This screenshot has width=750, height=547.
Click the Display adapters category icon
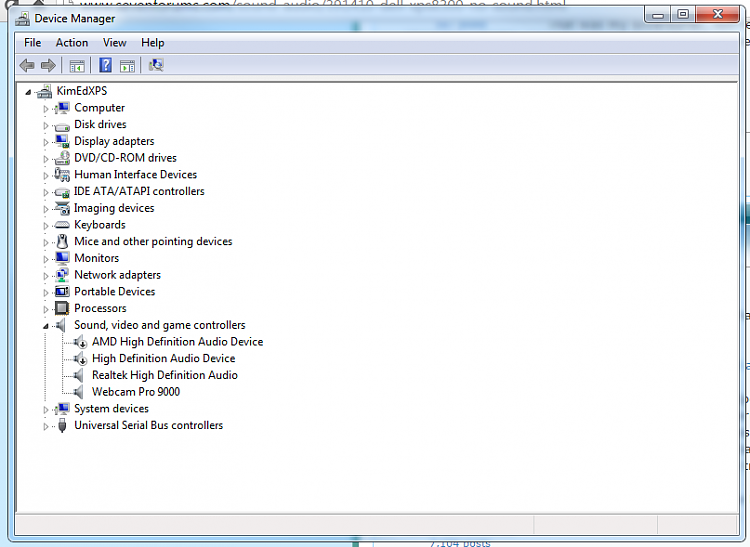62,141
